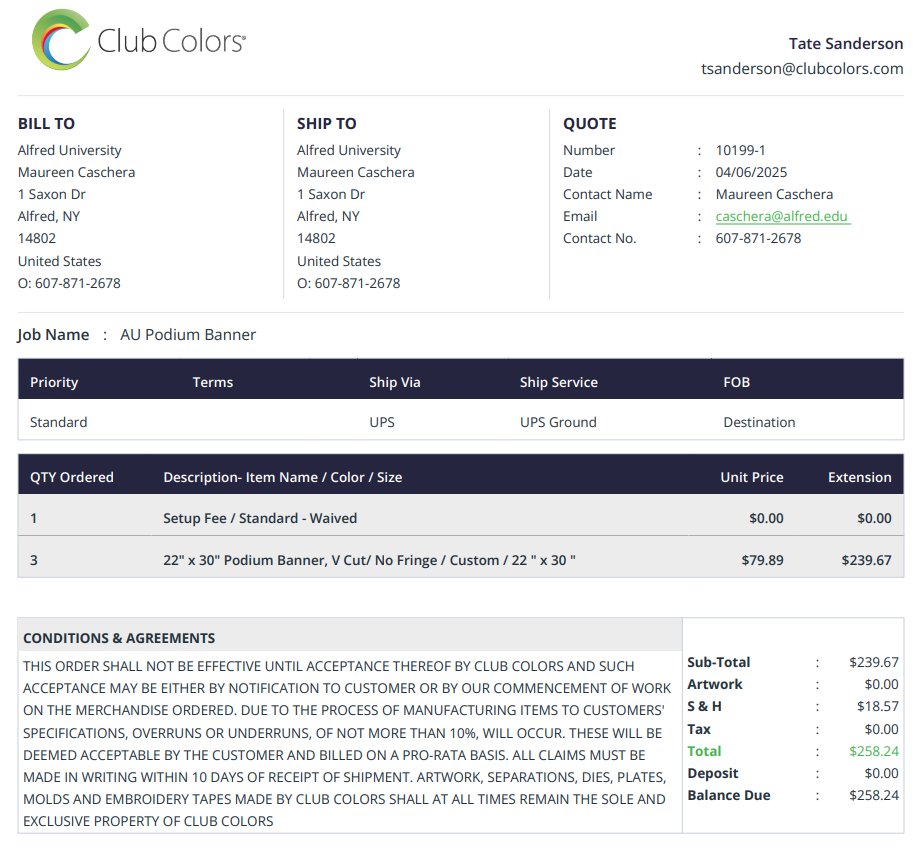The height and width of the screenshot is (855, 920).
Task: Click the Description- Item Name header
Action: [x=282, y=478]
